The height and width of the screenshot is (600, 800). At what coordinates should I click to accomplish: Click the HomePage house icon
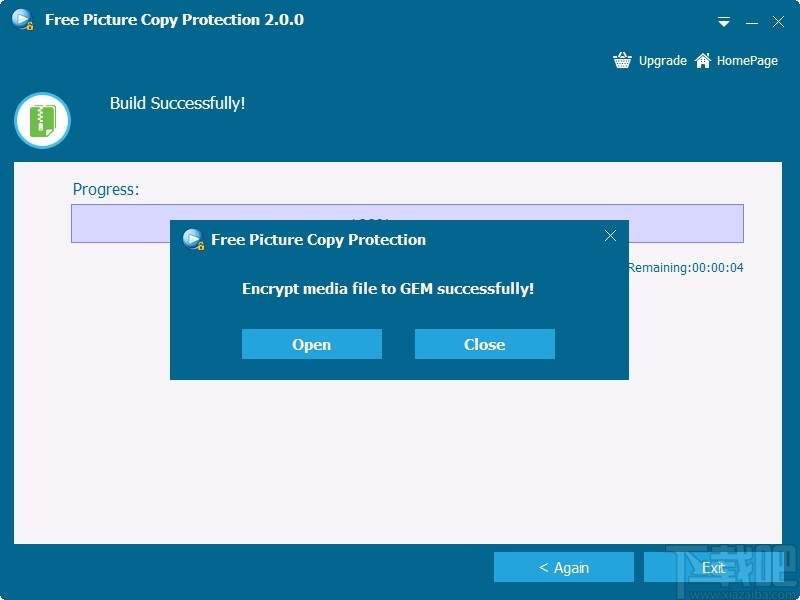click(701, 60)
